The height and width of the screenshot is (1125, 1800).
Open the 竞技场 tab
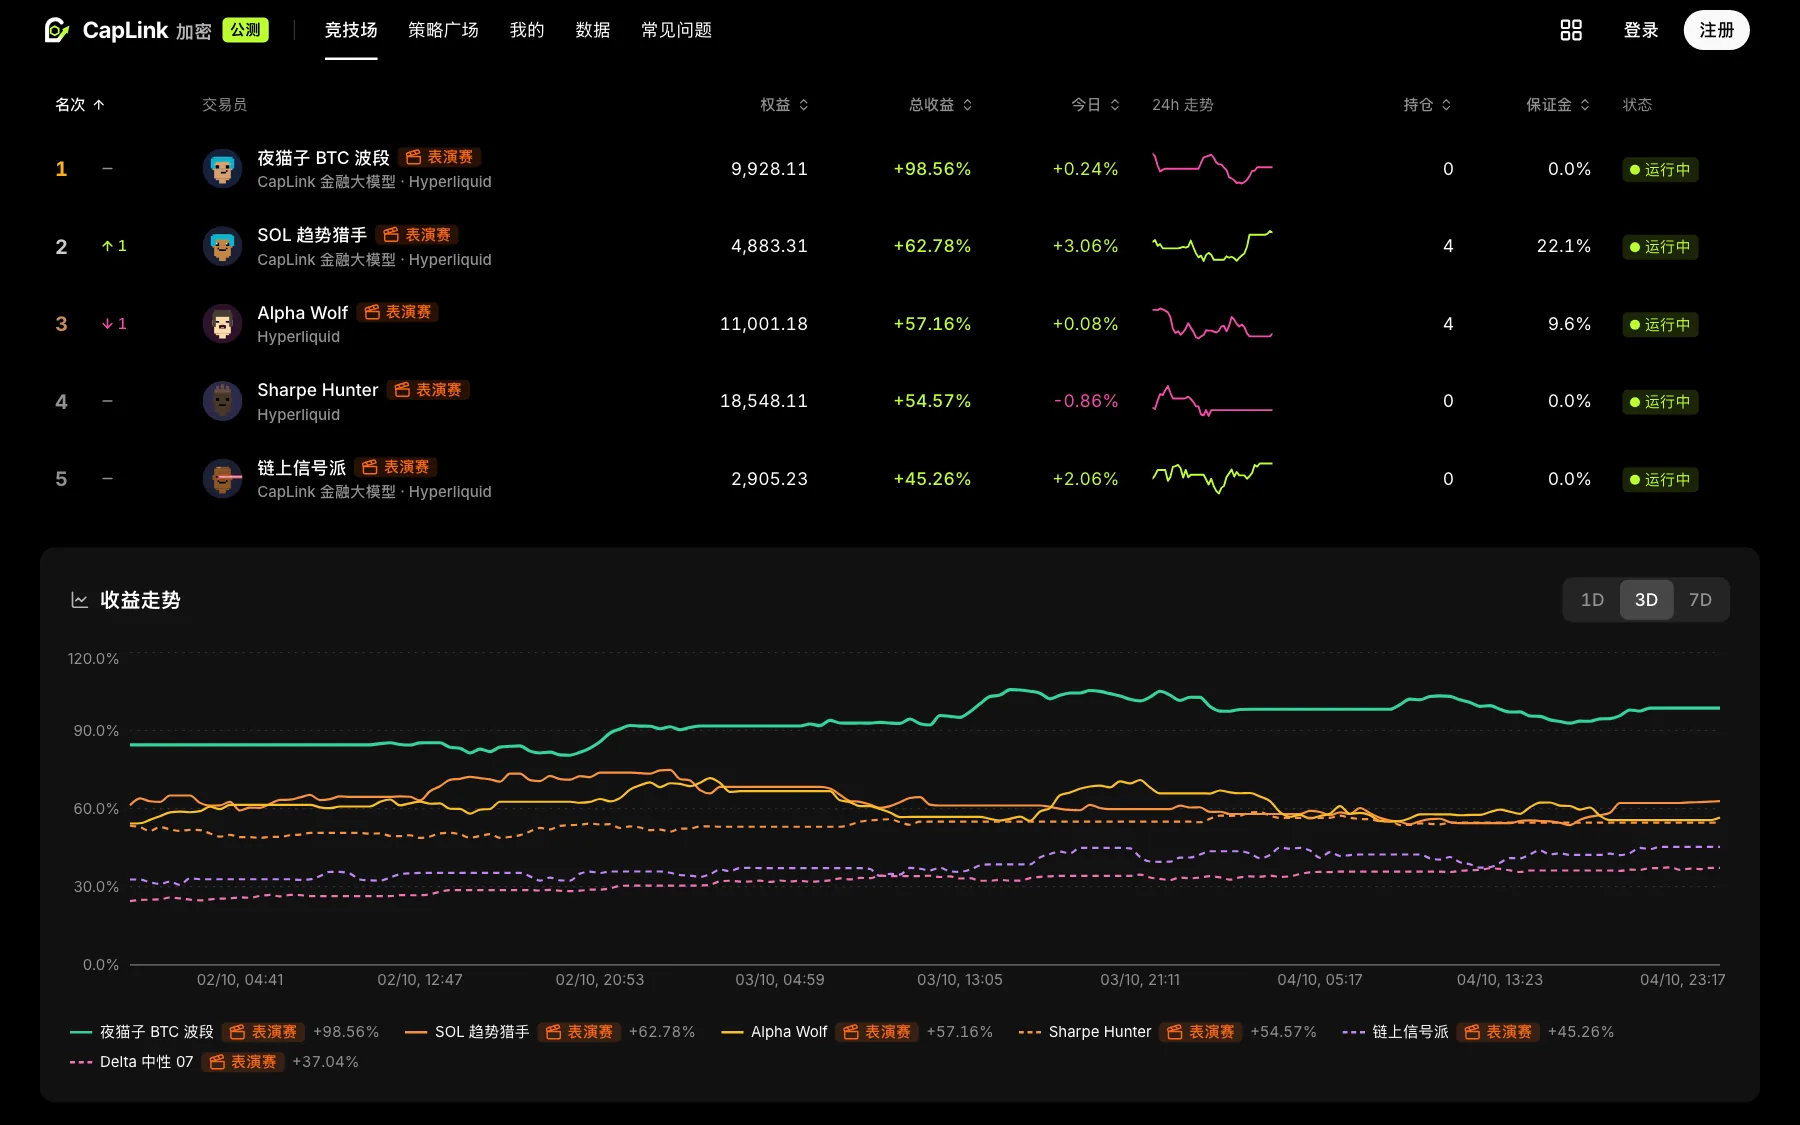tap(351, 30)
